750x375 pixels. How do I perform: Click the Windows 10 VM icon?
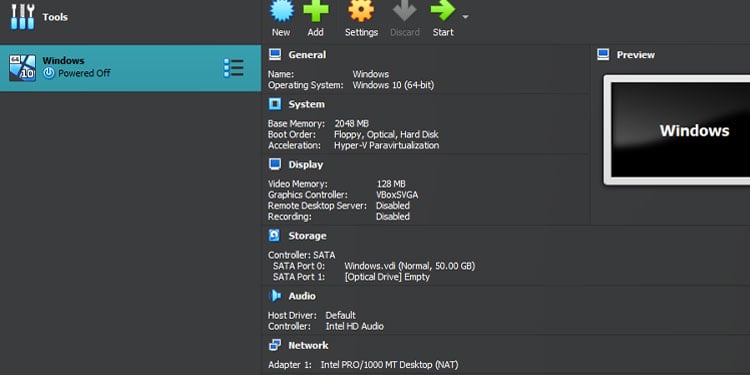[22, 68]
